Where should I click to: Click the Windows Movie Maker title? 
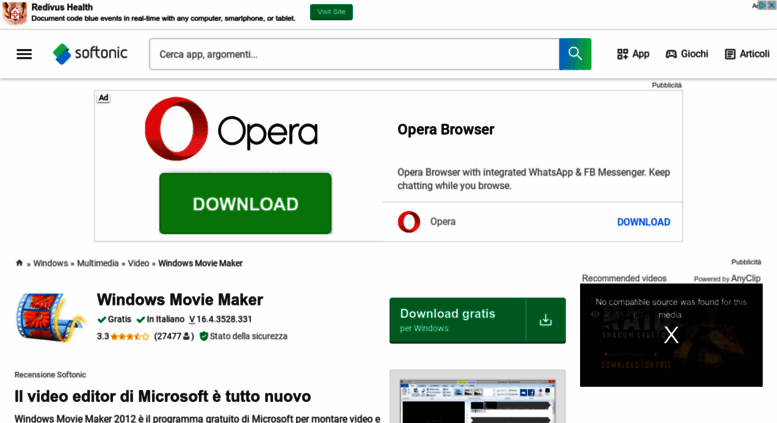click(180, 300)
